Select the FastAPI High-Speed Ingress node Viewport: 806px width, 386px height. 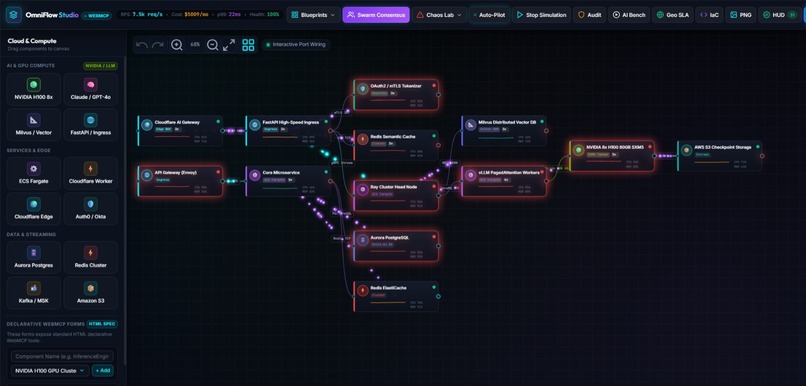288,131
